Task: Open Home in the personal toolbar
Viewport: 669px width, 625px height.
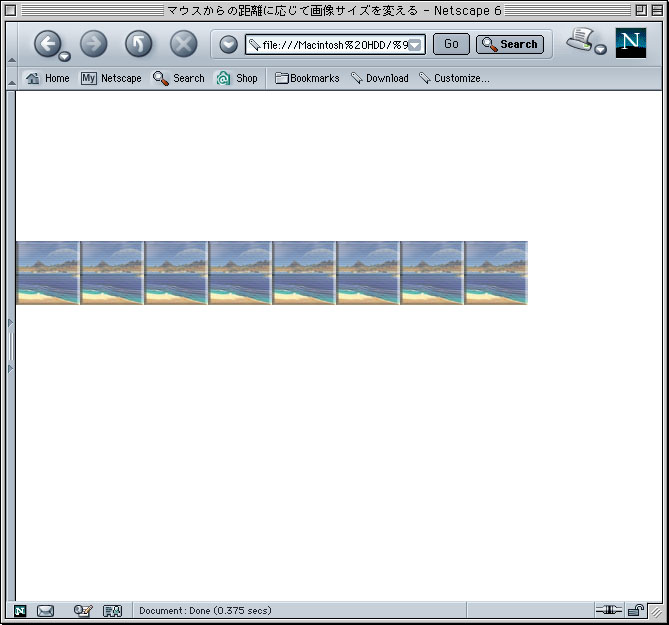Action: click(47, 78)
